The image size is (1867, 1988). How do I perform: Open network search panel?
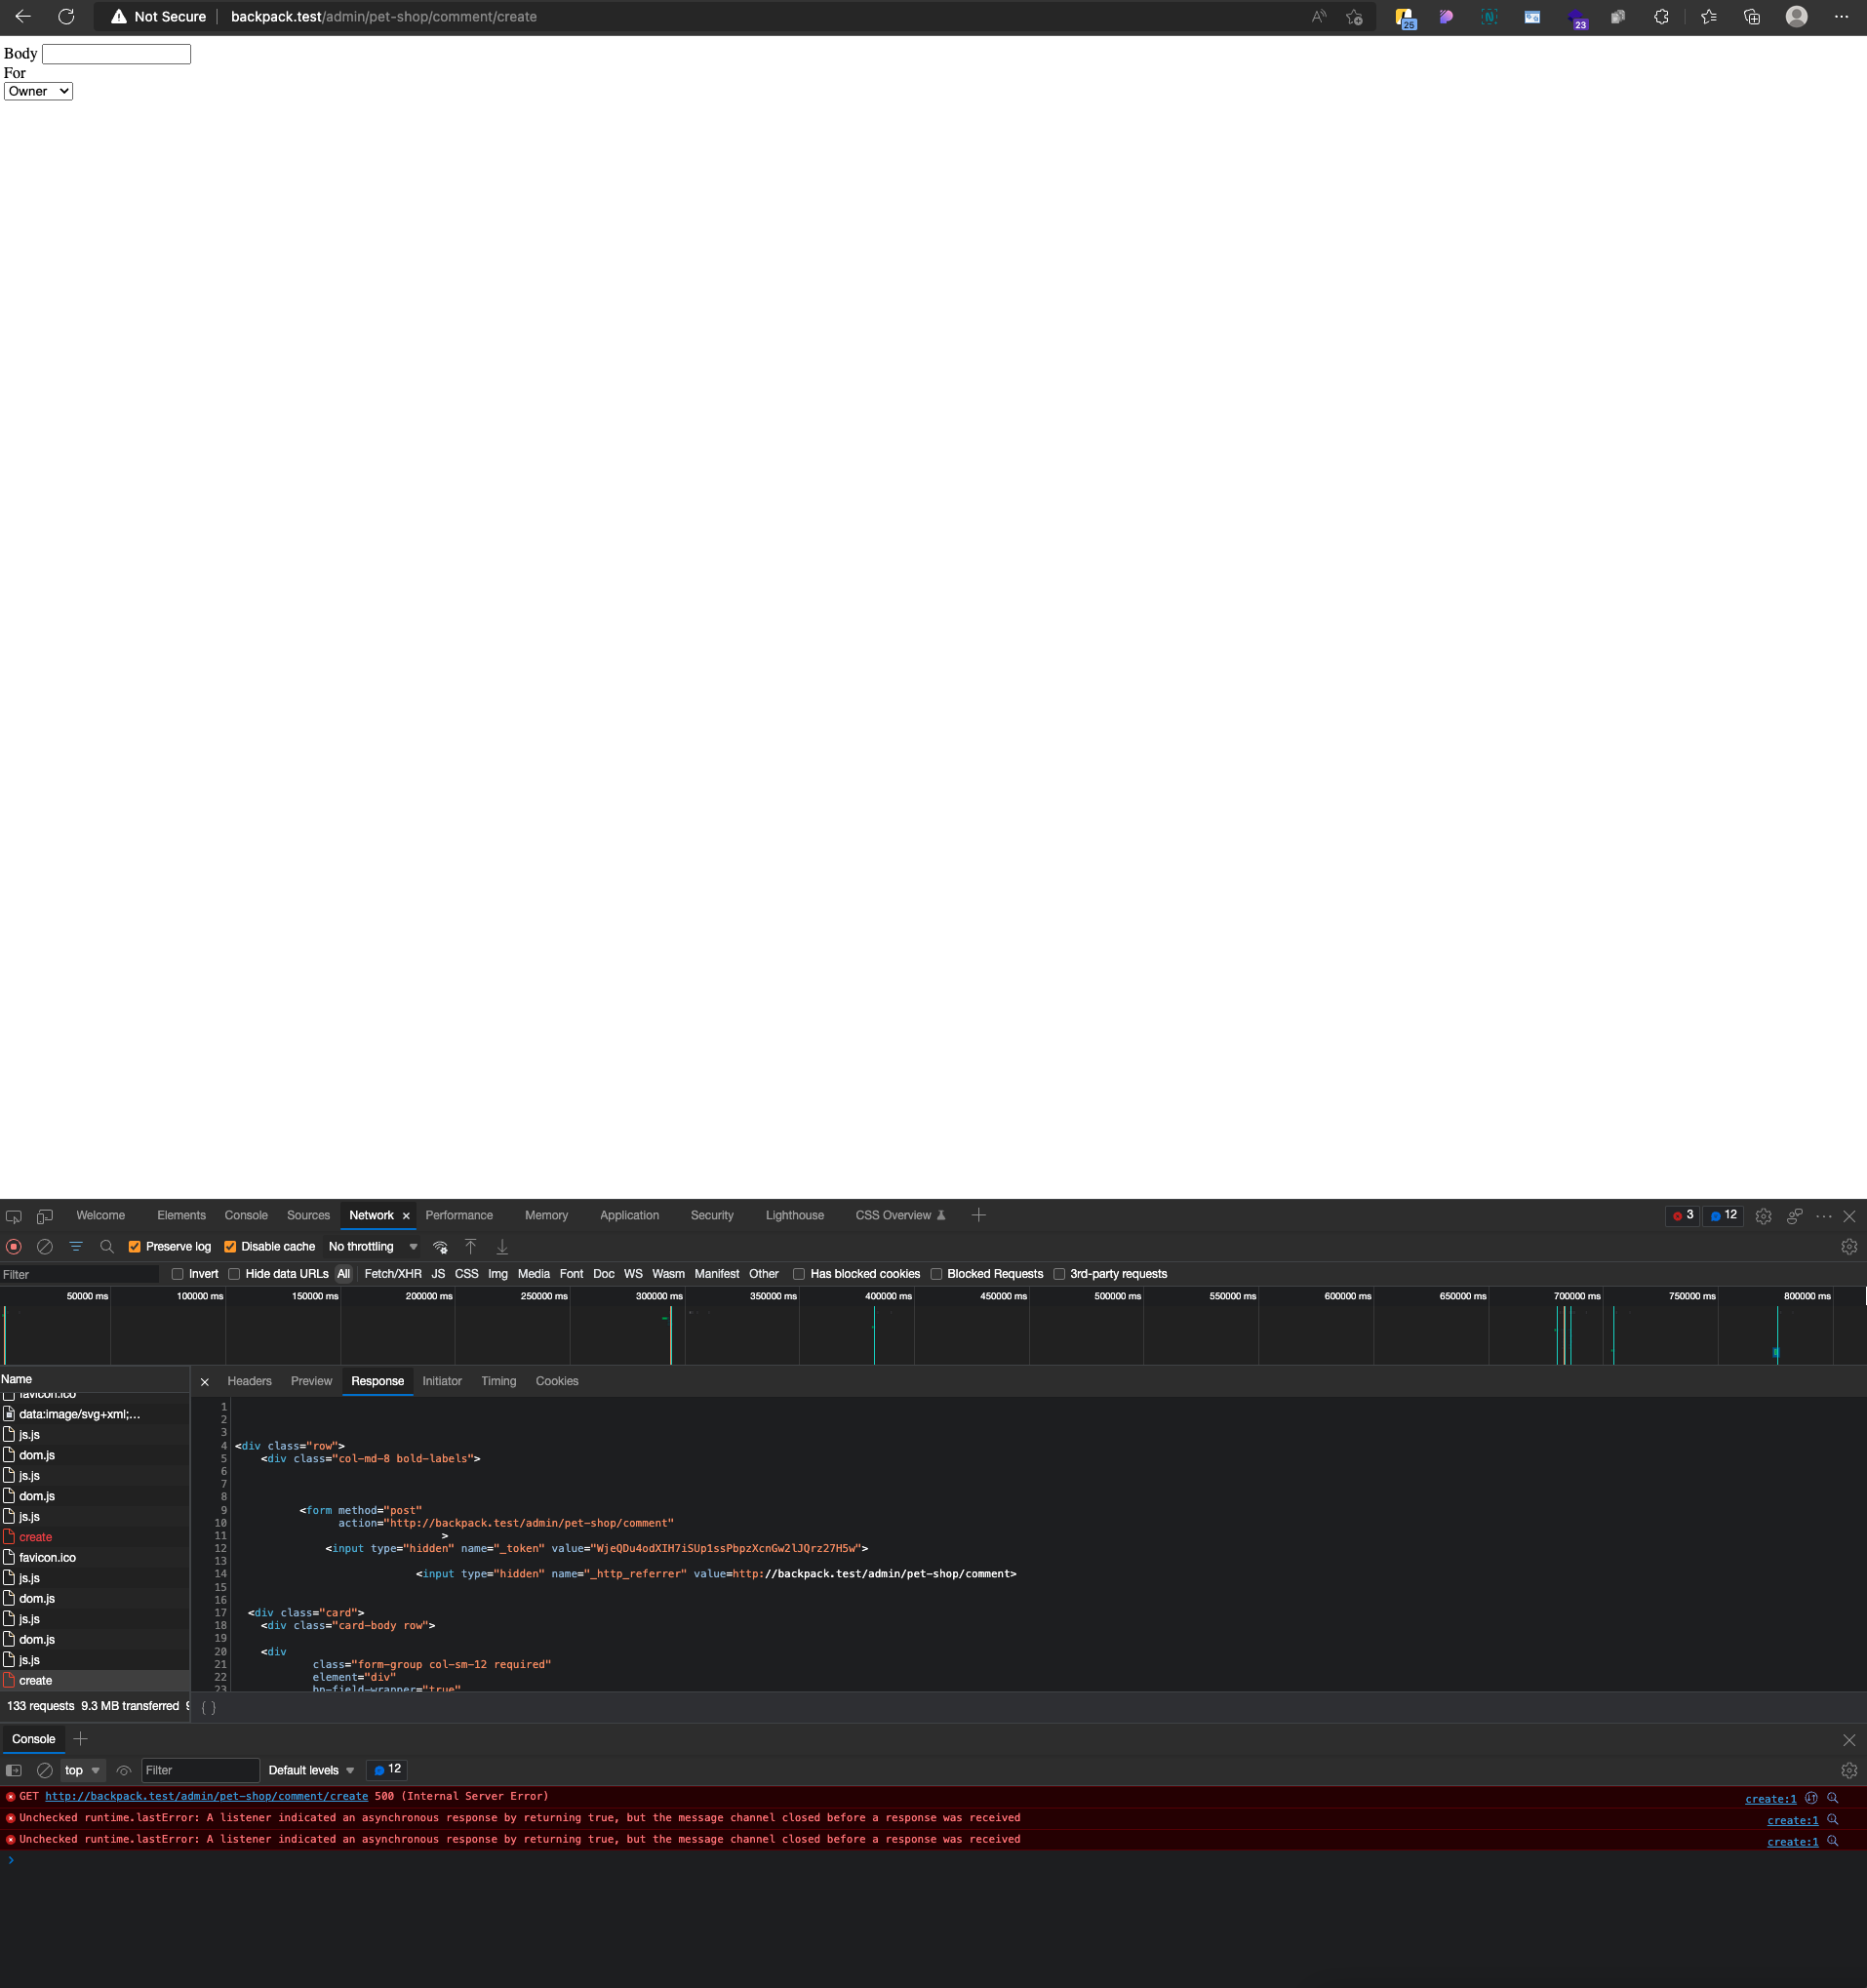[x=107, y=1246]
